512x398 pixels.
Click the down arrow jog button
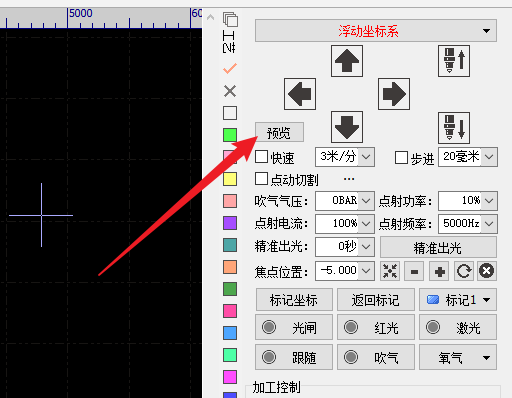(347, 127)
